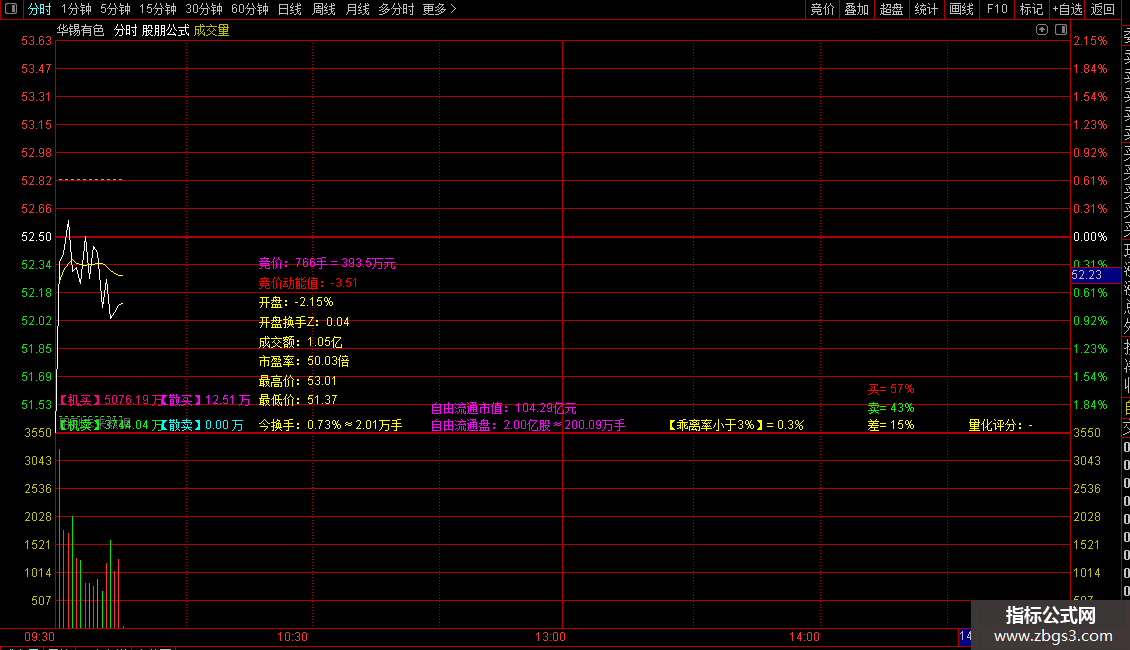Image resolution: width=1130 pixels, height=650 pixels.
Task: Click the 53.63 top price axis label
Action: pyautogui.click(x=36, y=41)
